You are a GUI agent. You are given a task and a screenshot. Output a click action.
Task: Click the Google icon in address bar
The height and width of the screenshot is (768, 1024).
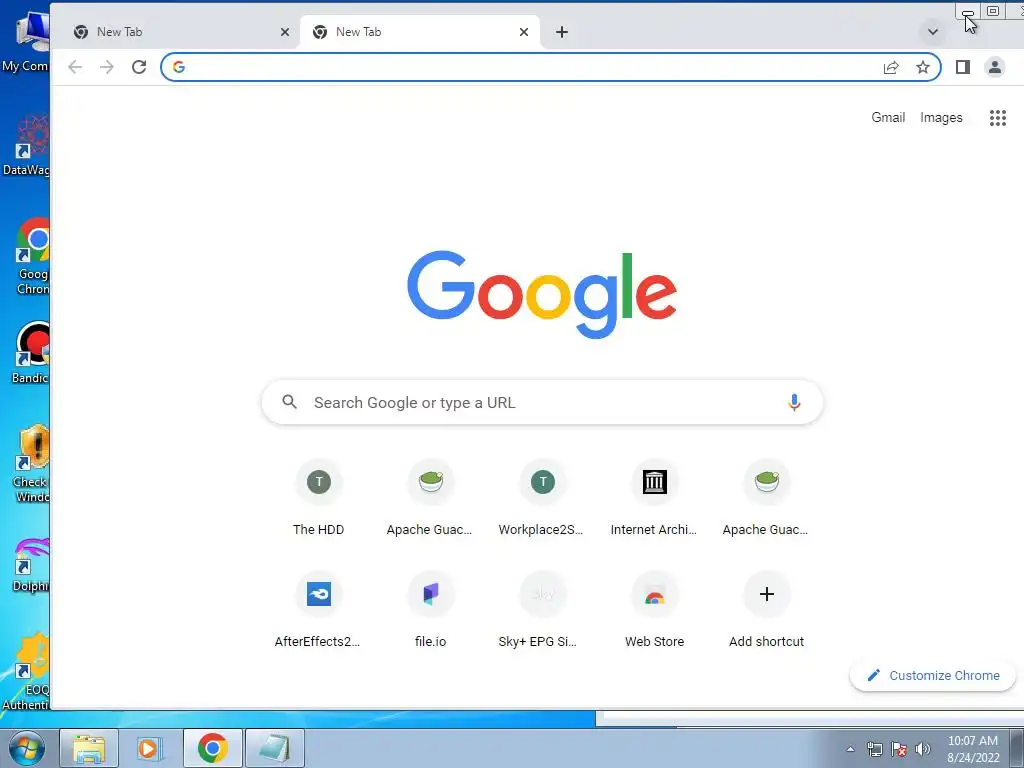coord(179,67)
